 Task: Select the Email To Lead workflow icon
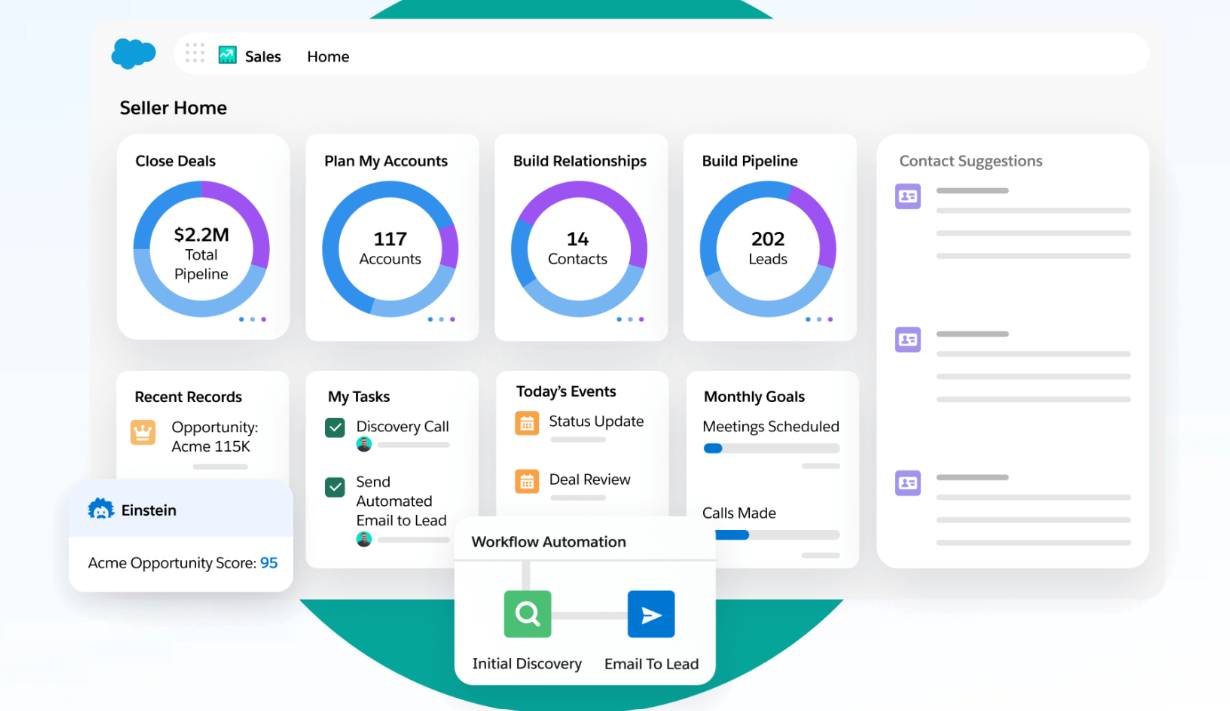[651, 614]
